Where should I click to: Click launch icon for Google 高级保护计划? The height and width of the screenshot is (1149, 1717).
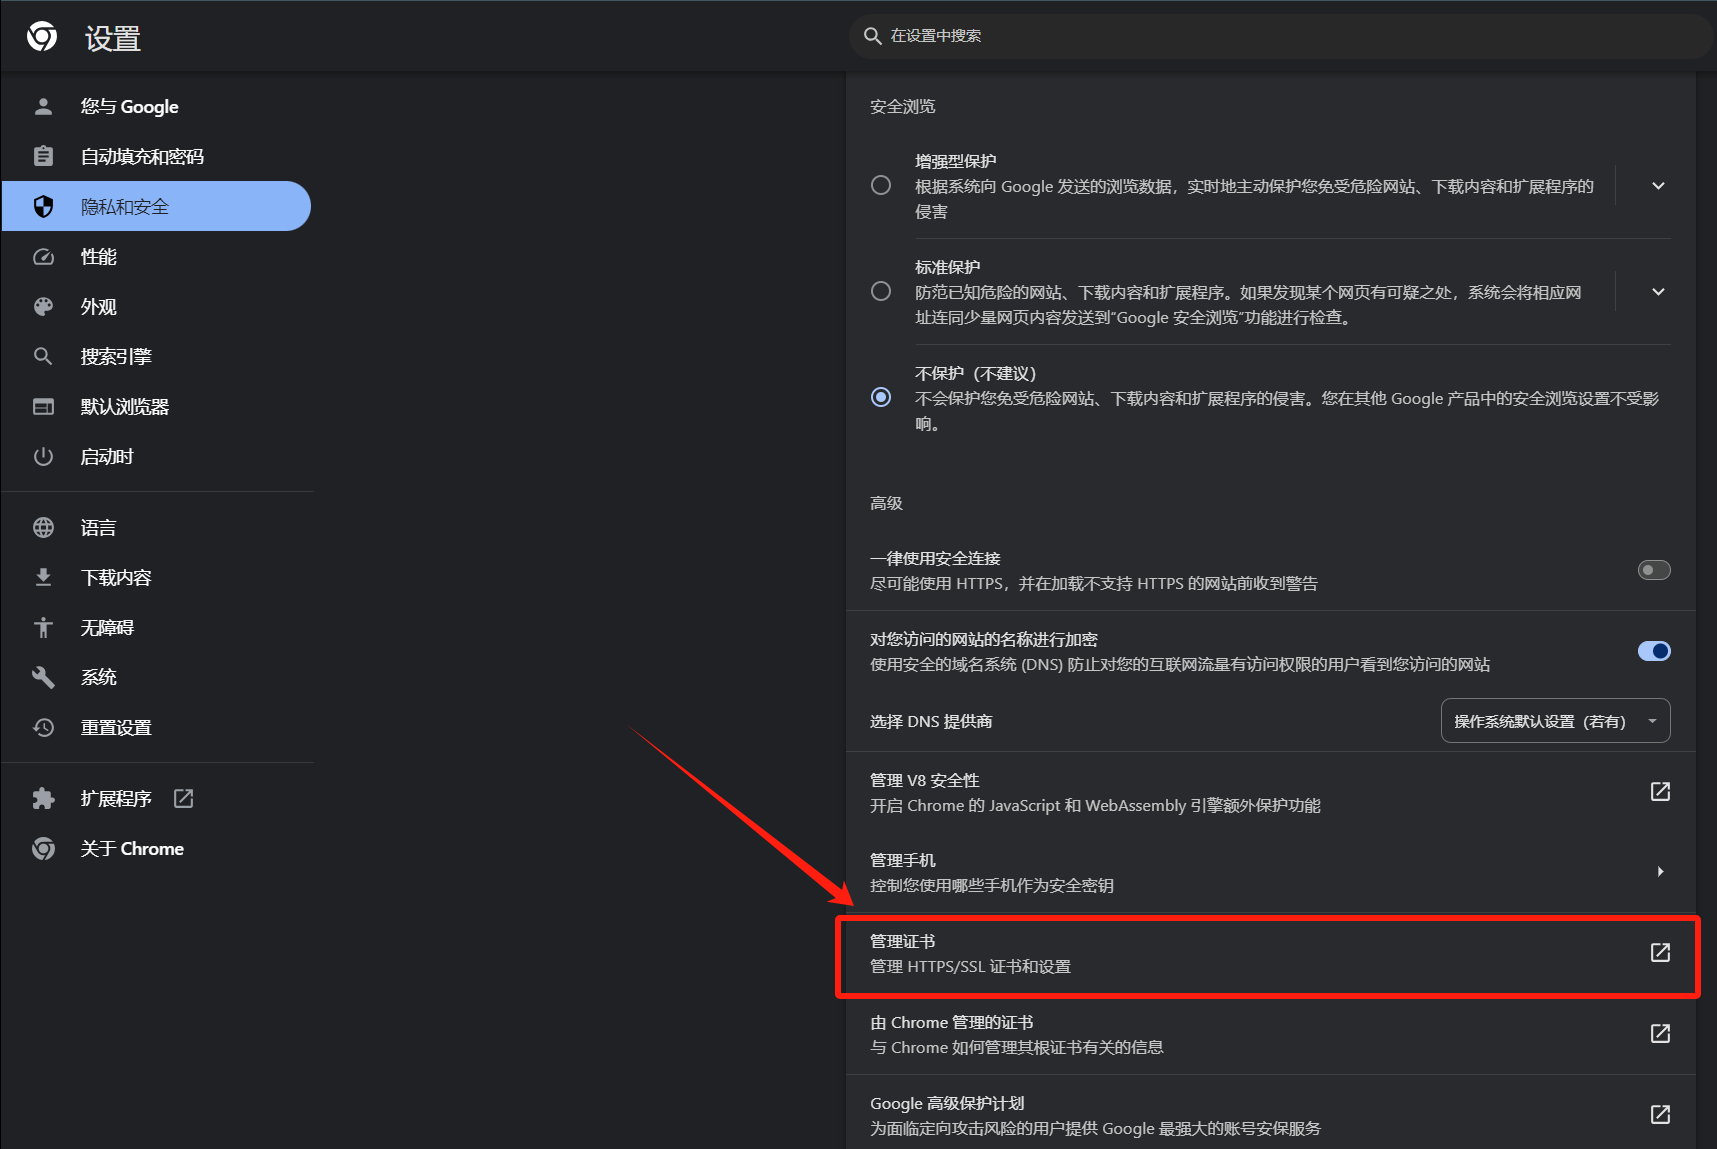(1660, 1114)
